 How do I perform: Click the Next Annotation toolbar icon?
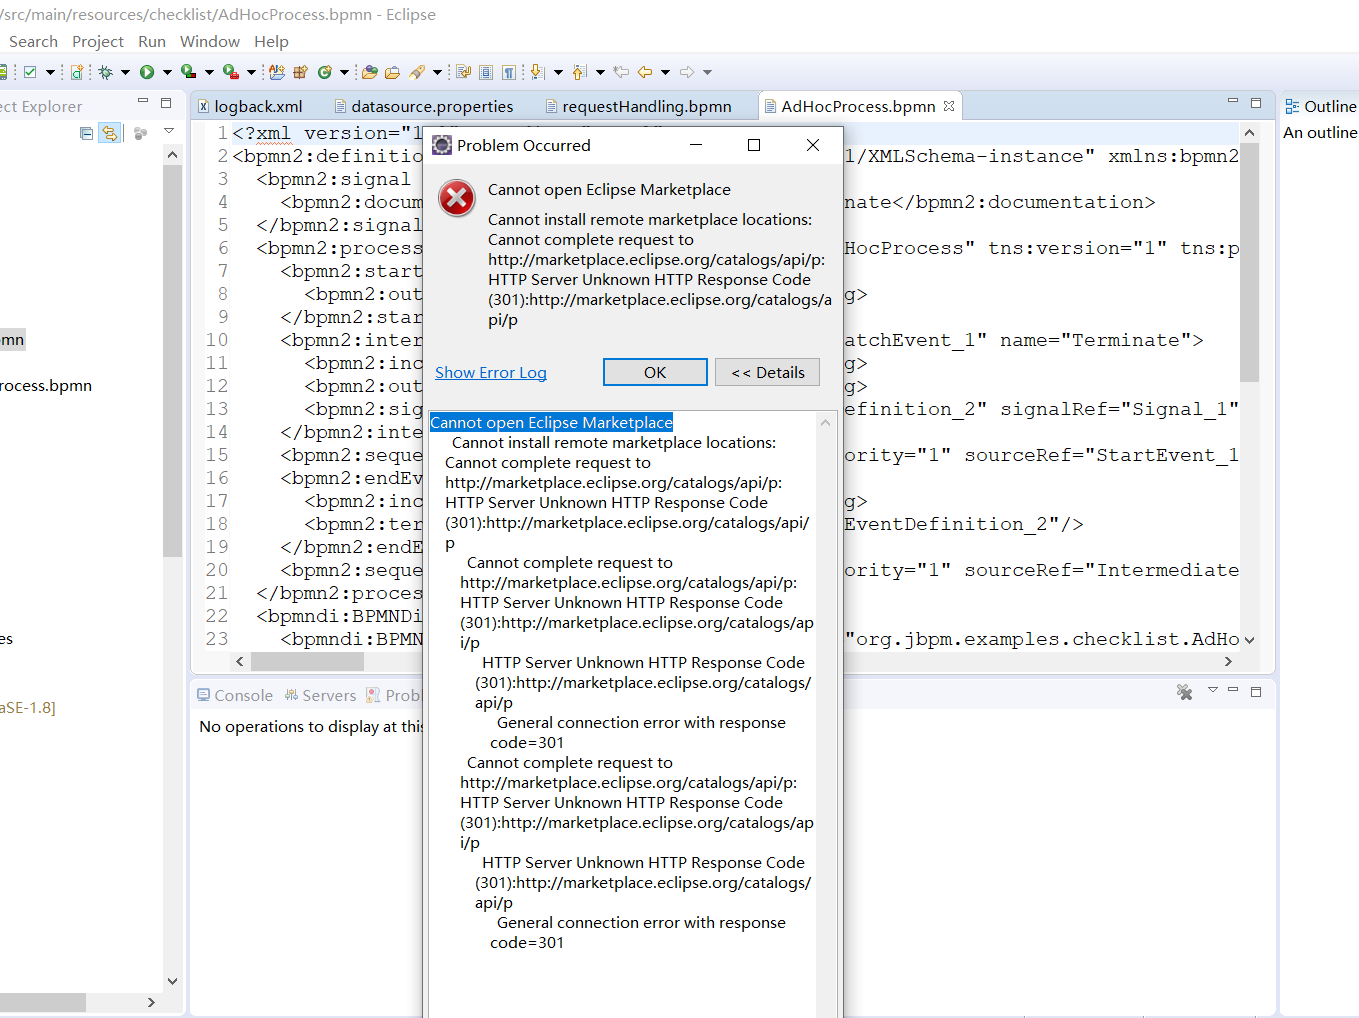point(537,72)
